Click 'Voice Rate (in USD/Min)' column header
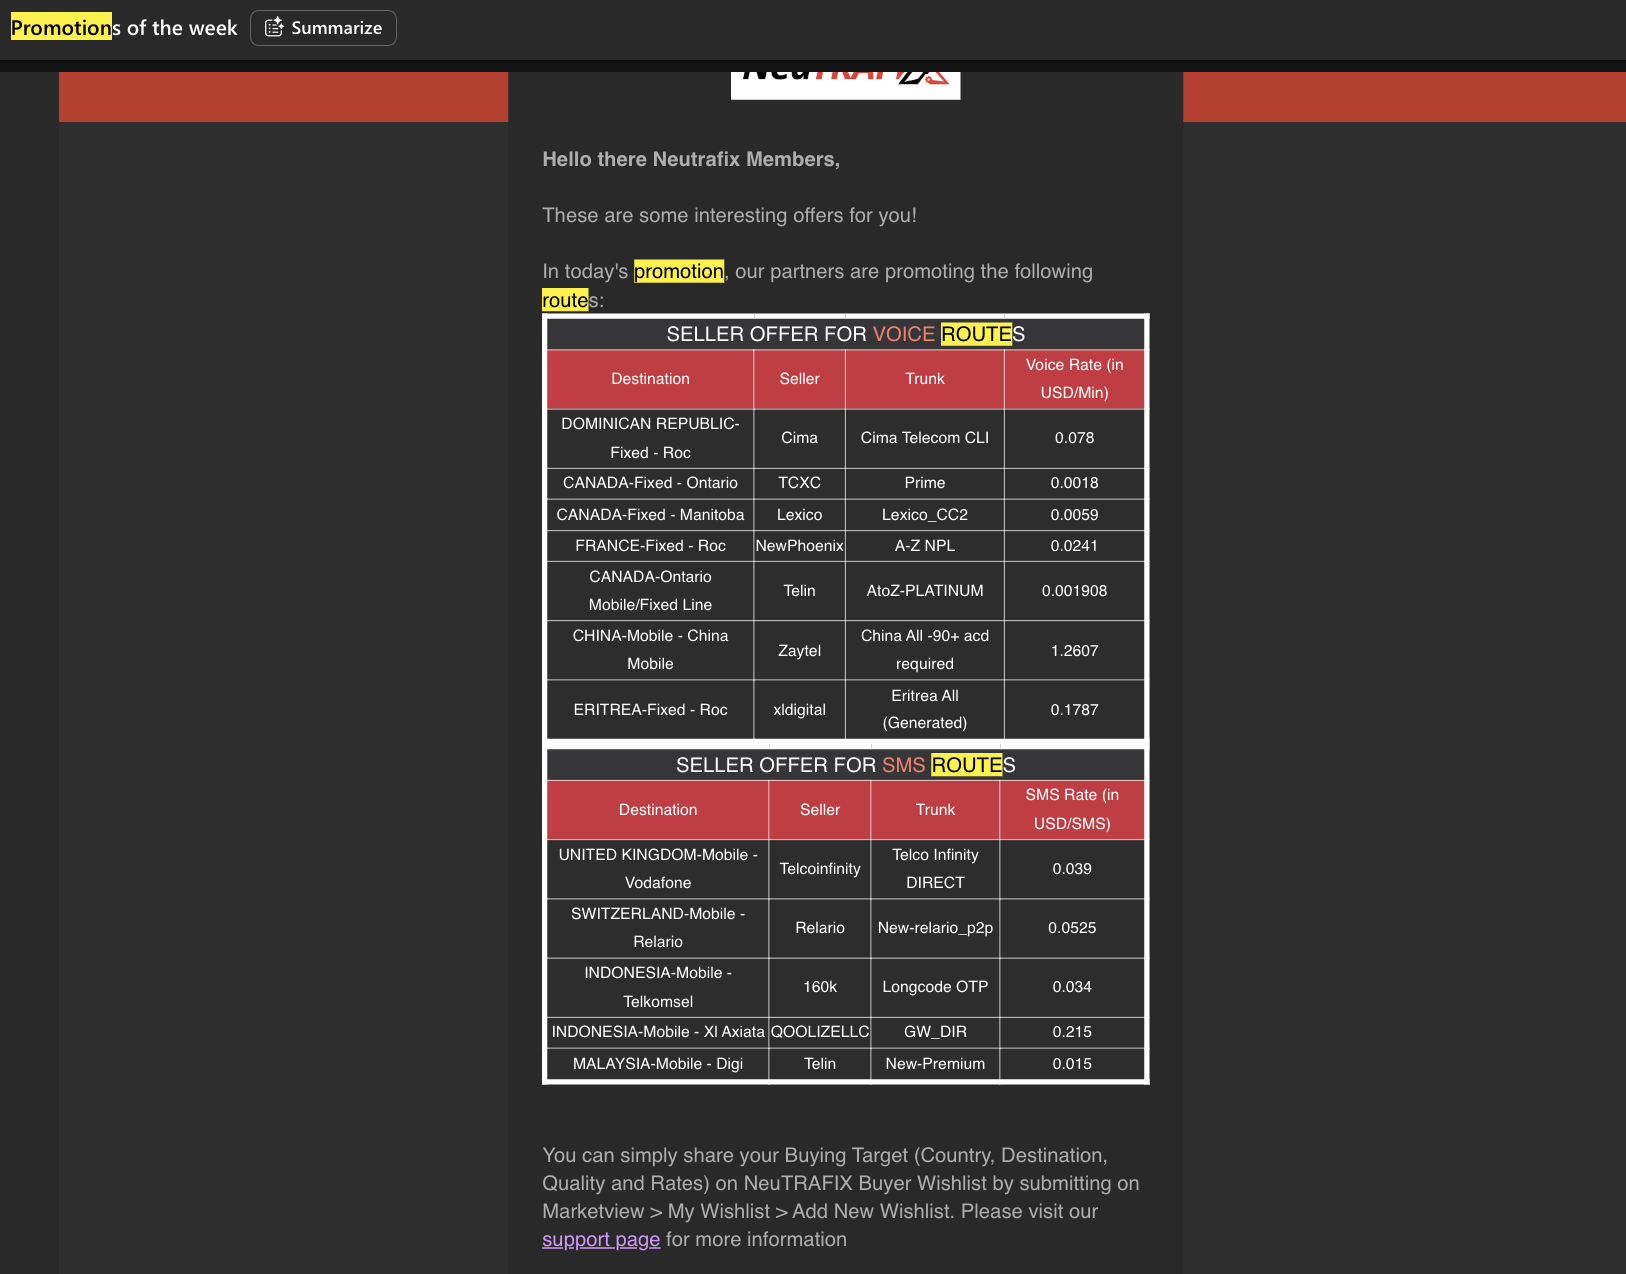This screenshot has width=1626, height=1274. 1074,379
